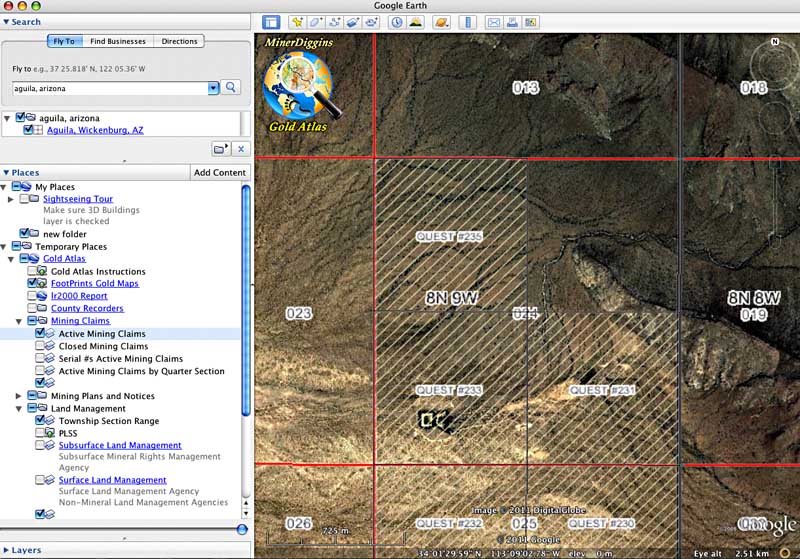Check Closed Mining Claims layer
This screenshot has height=559, width=800.
[40, 345]
